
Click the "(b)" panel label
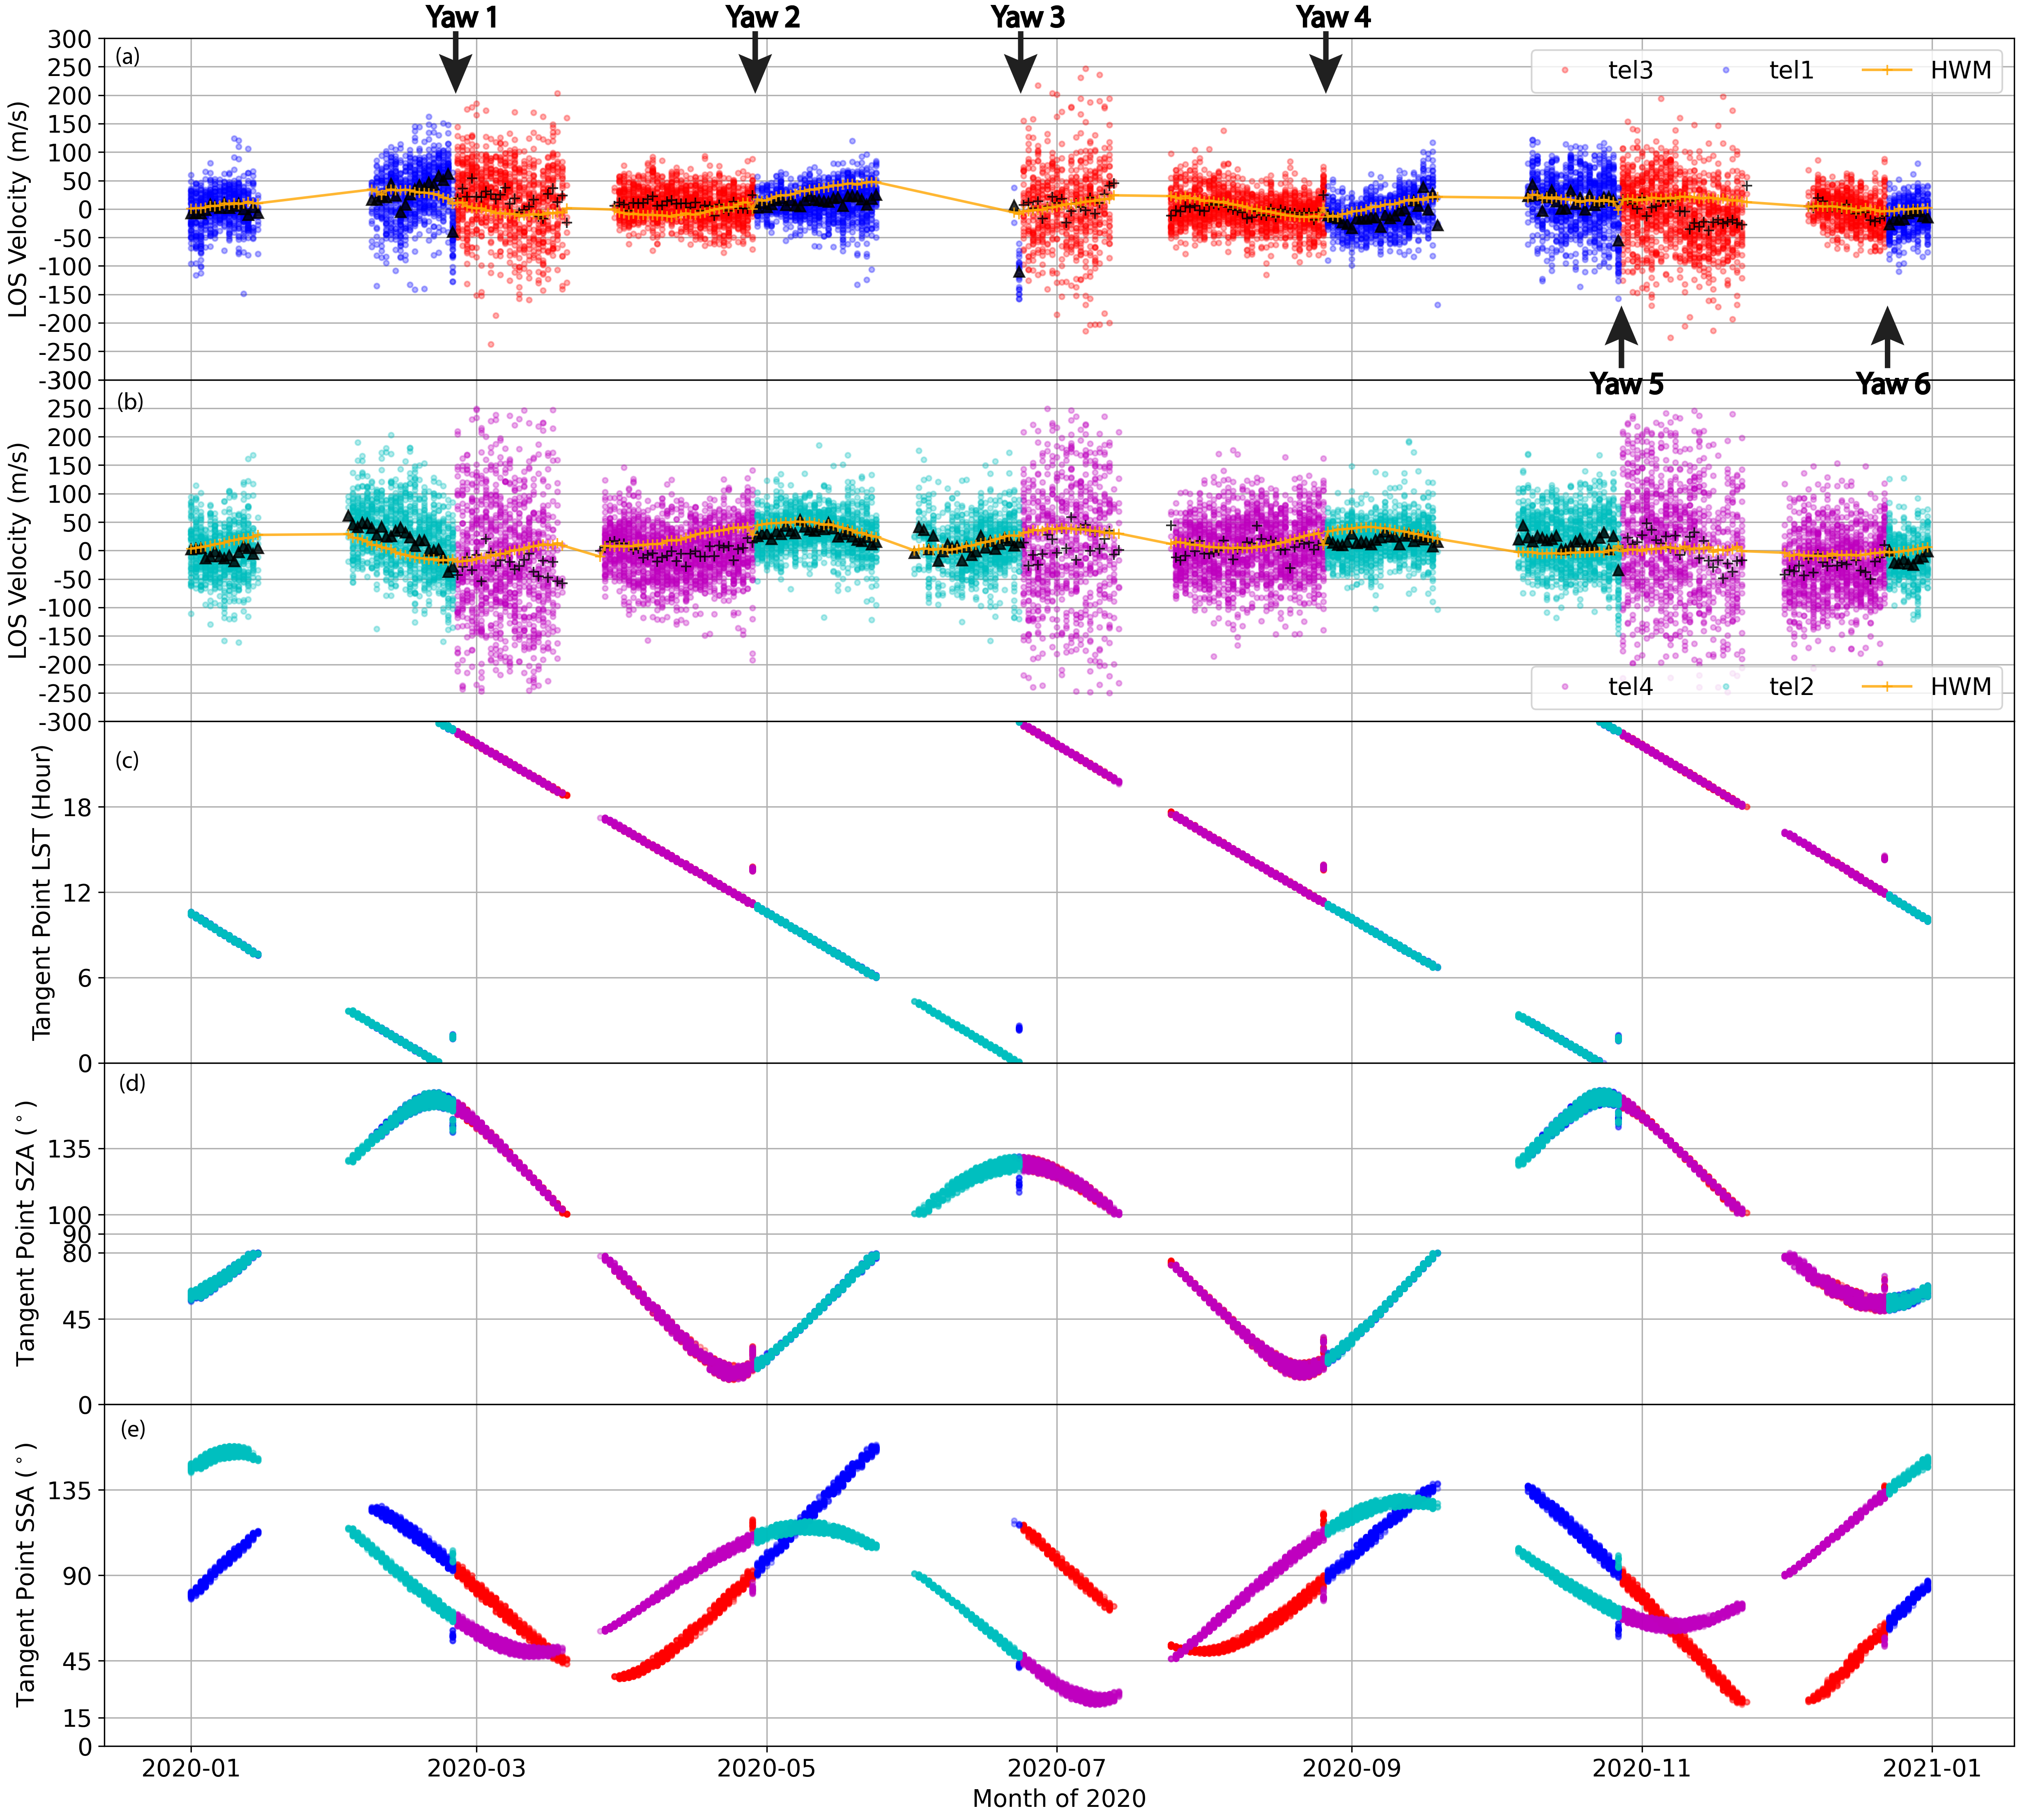click(x=130, y=402)
